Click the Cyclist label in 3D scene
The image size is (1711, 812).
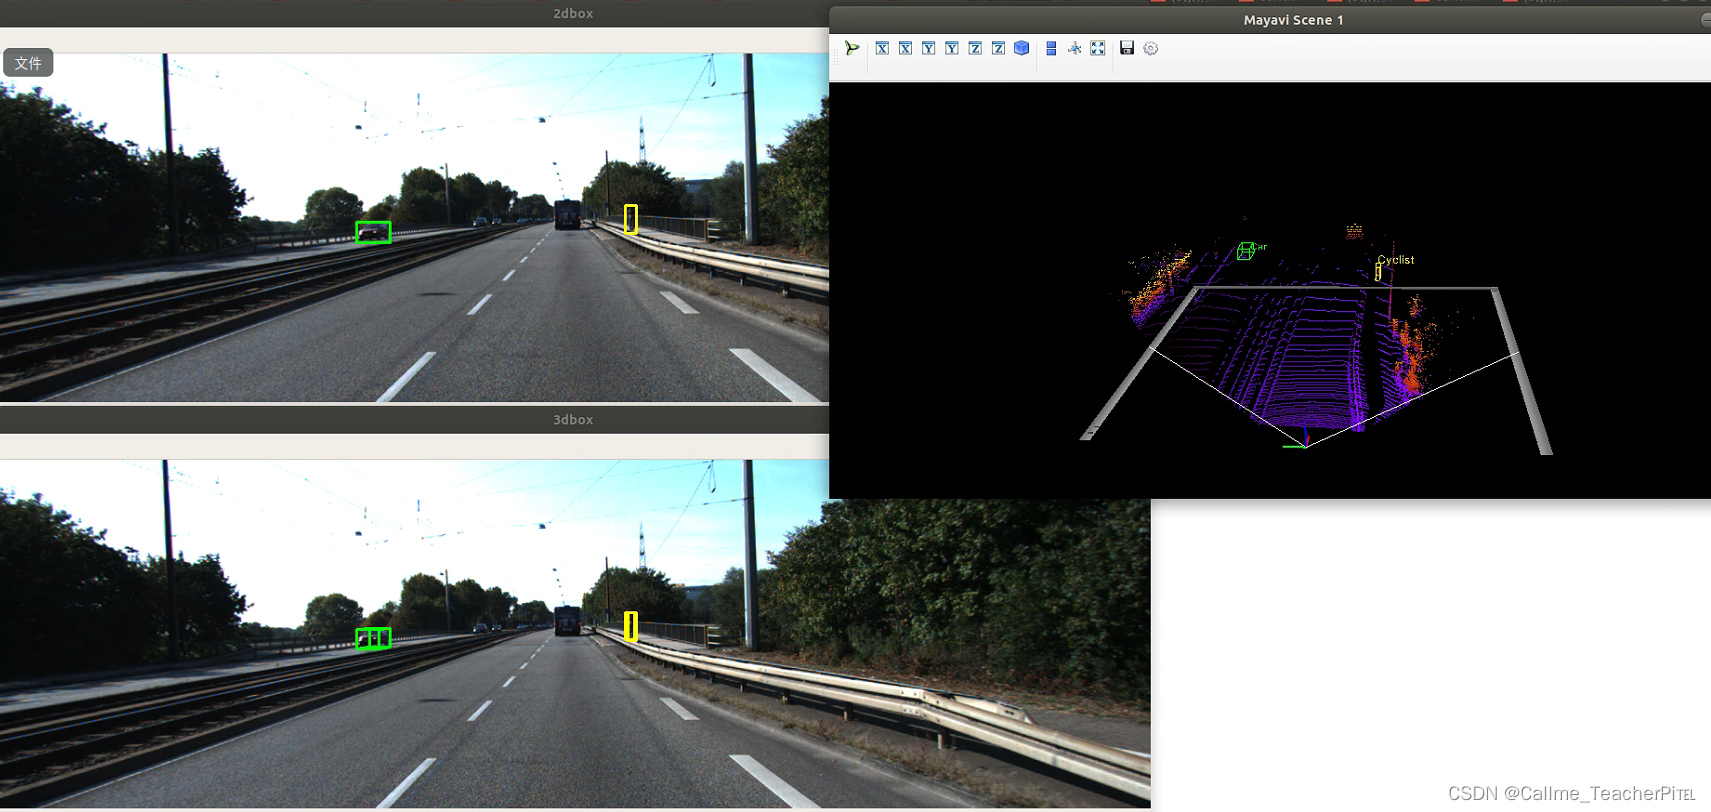1396,260
